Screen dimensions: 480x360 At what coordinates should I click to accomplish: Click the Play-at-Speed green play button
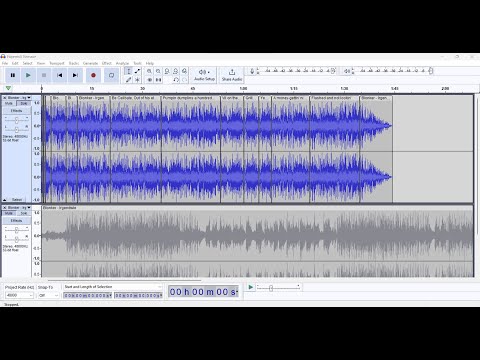[x=251, y=287]
